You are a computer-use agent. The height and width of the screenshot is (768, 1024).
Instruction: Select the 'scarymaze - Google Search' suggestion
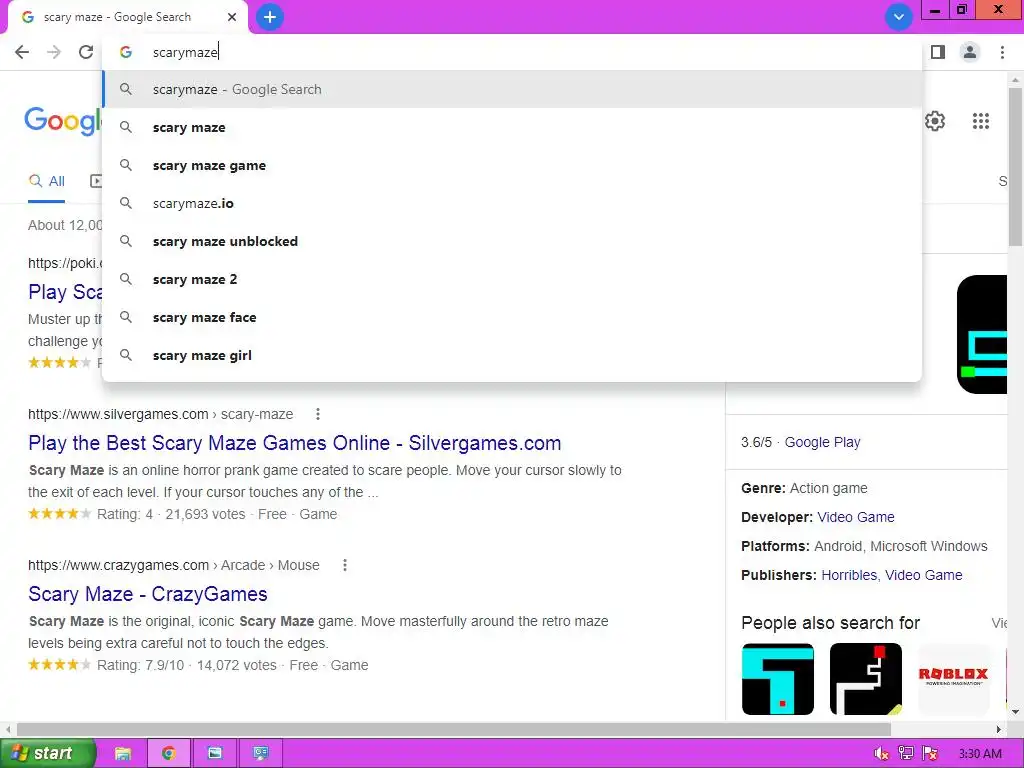point(512,89)
